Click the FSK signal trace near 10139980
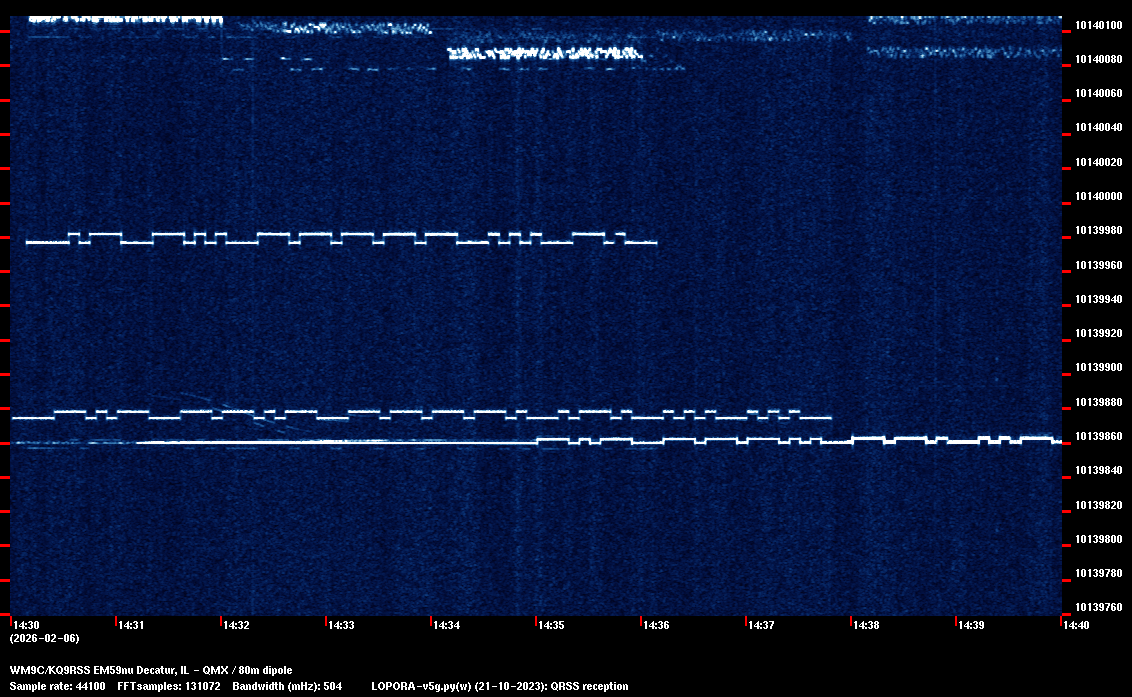This screenshot has width=1132, height=697. 340,238
